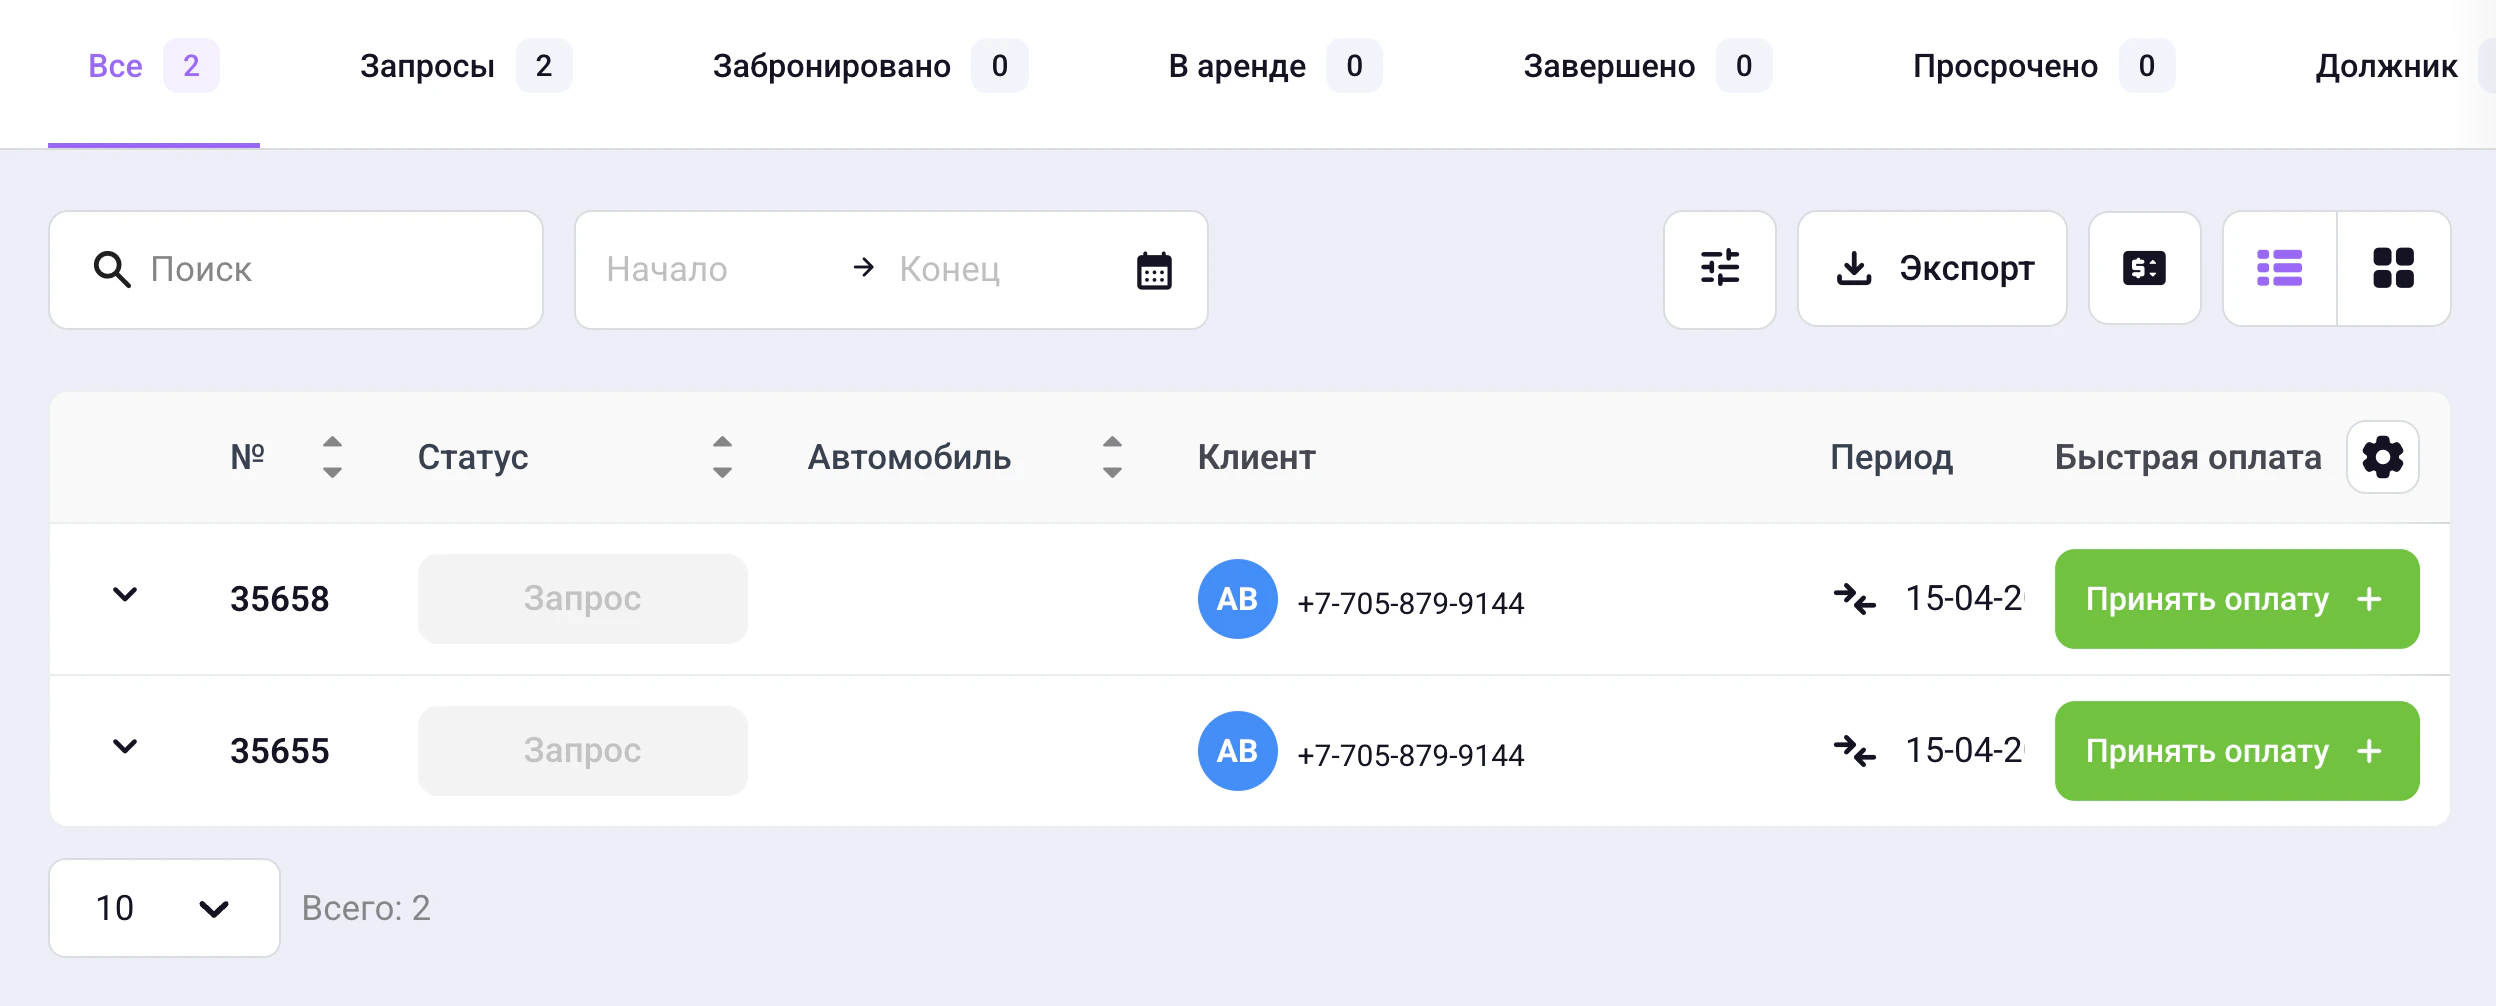Click the АВ client avatar on row 35658
This screenshot has height=1006, width=2496.
pyautogui.click(x=1238, y=599)
